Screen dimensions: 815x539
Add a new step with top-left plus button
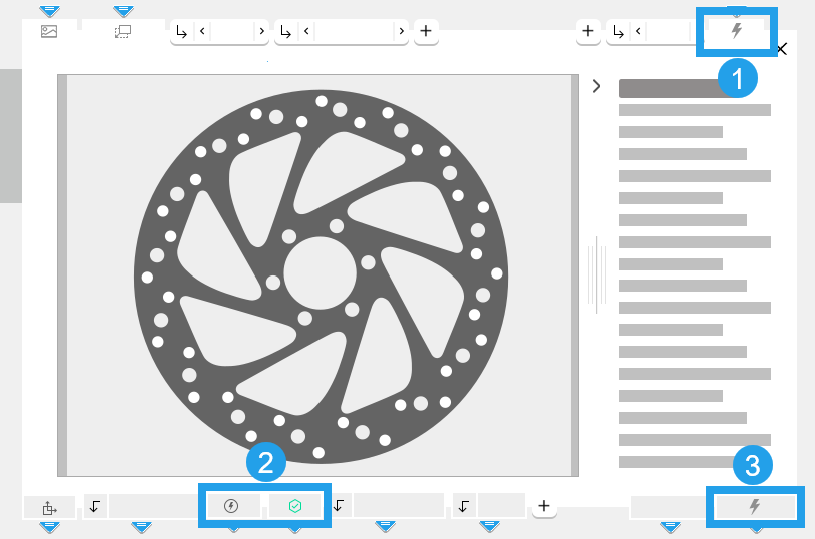point(426,31)
